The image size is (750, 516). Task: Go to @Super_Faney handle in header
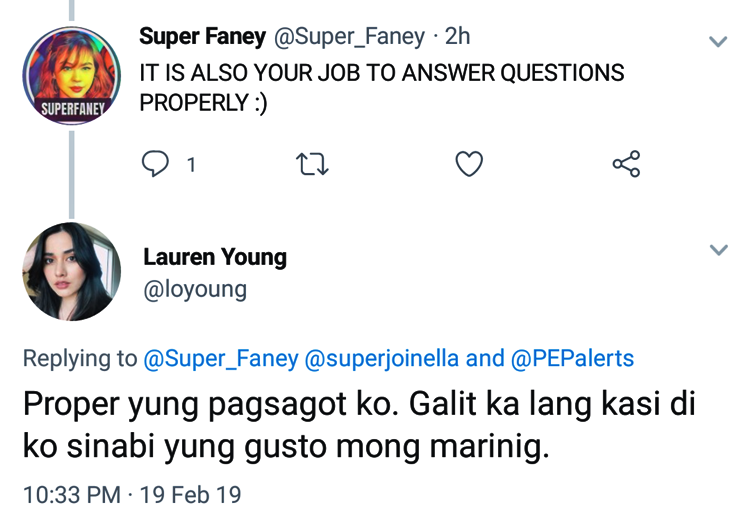click(349, 37)
